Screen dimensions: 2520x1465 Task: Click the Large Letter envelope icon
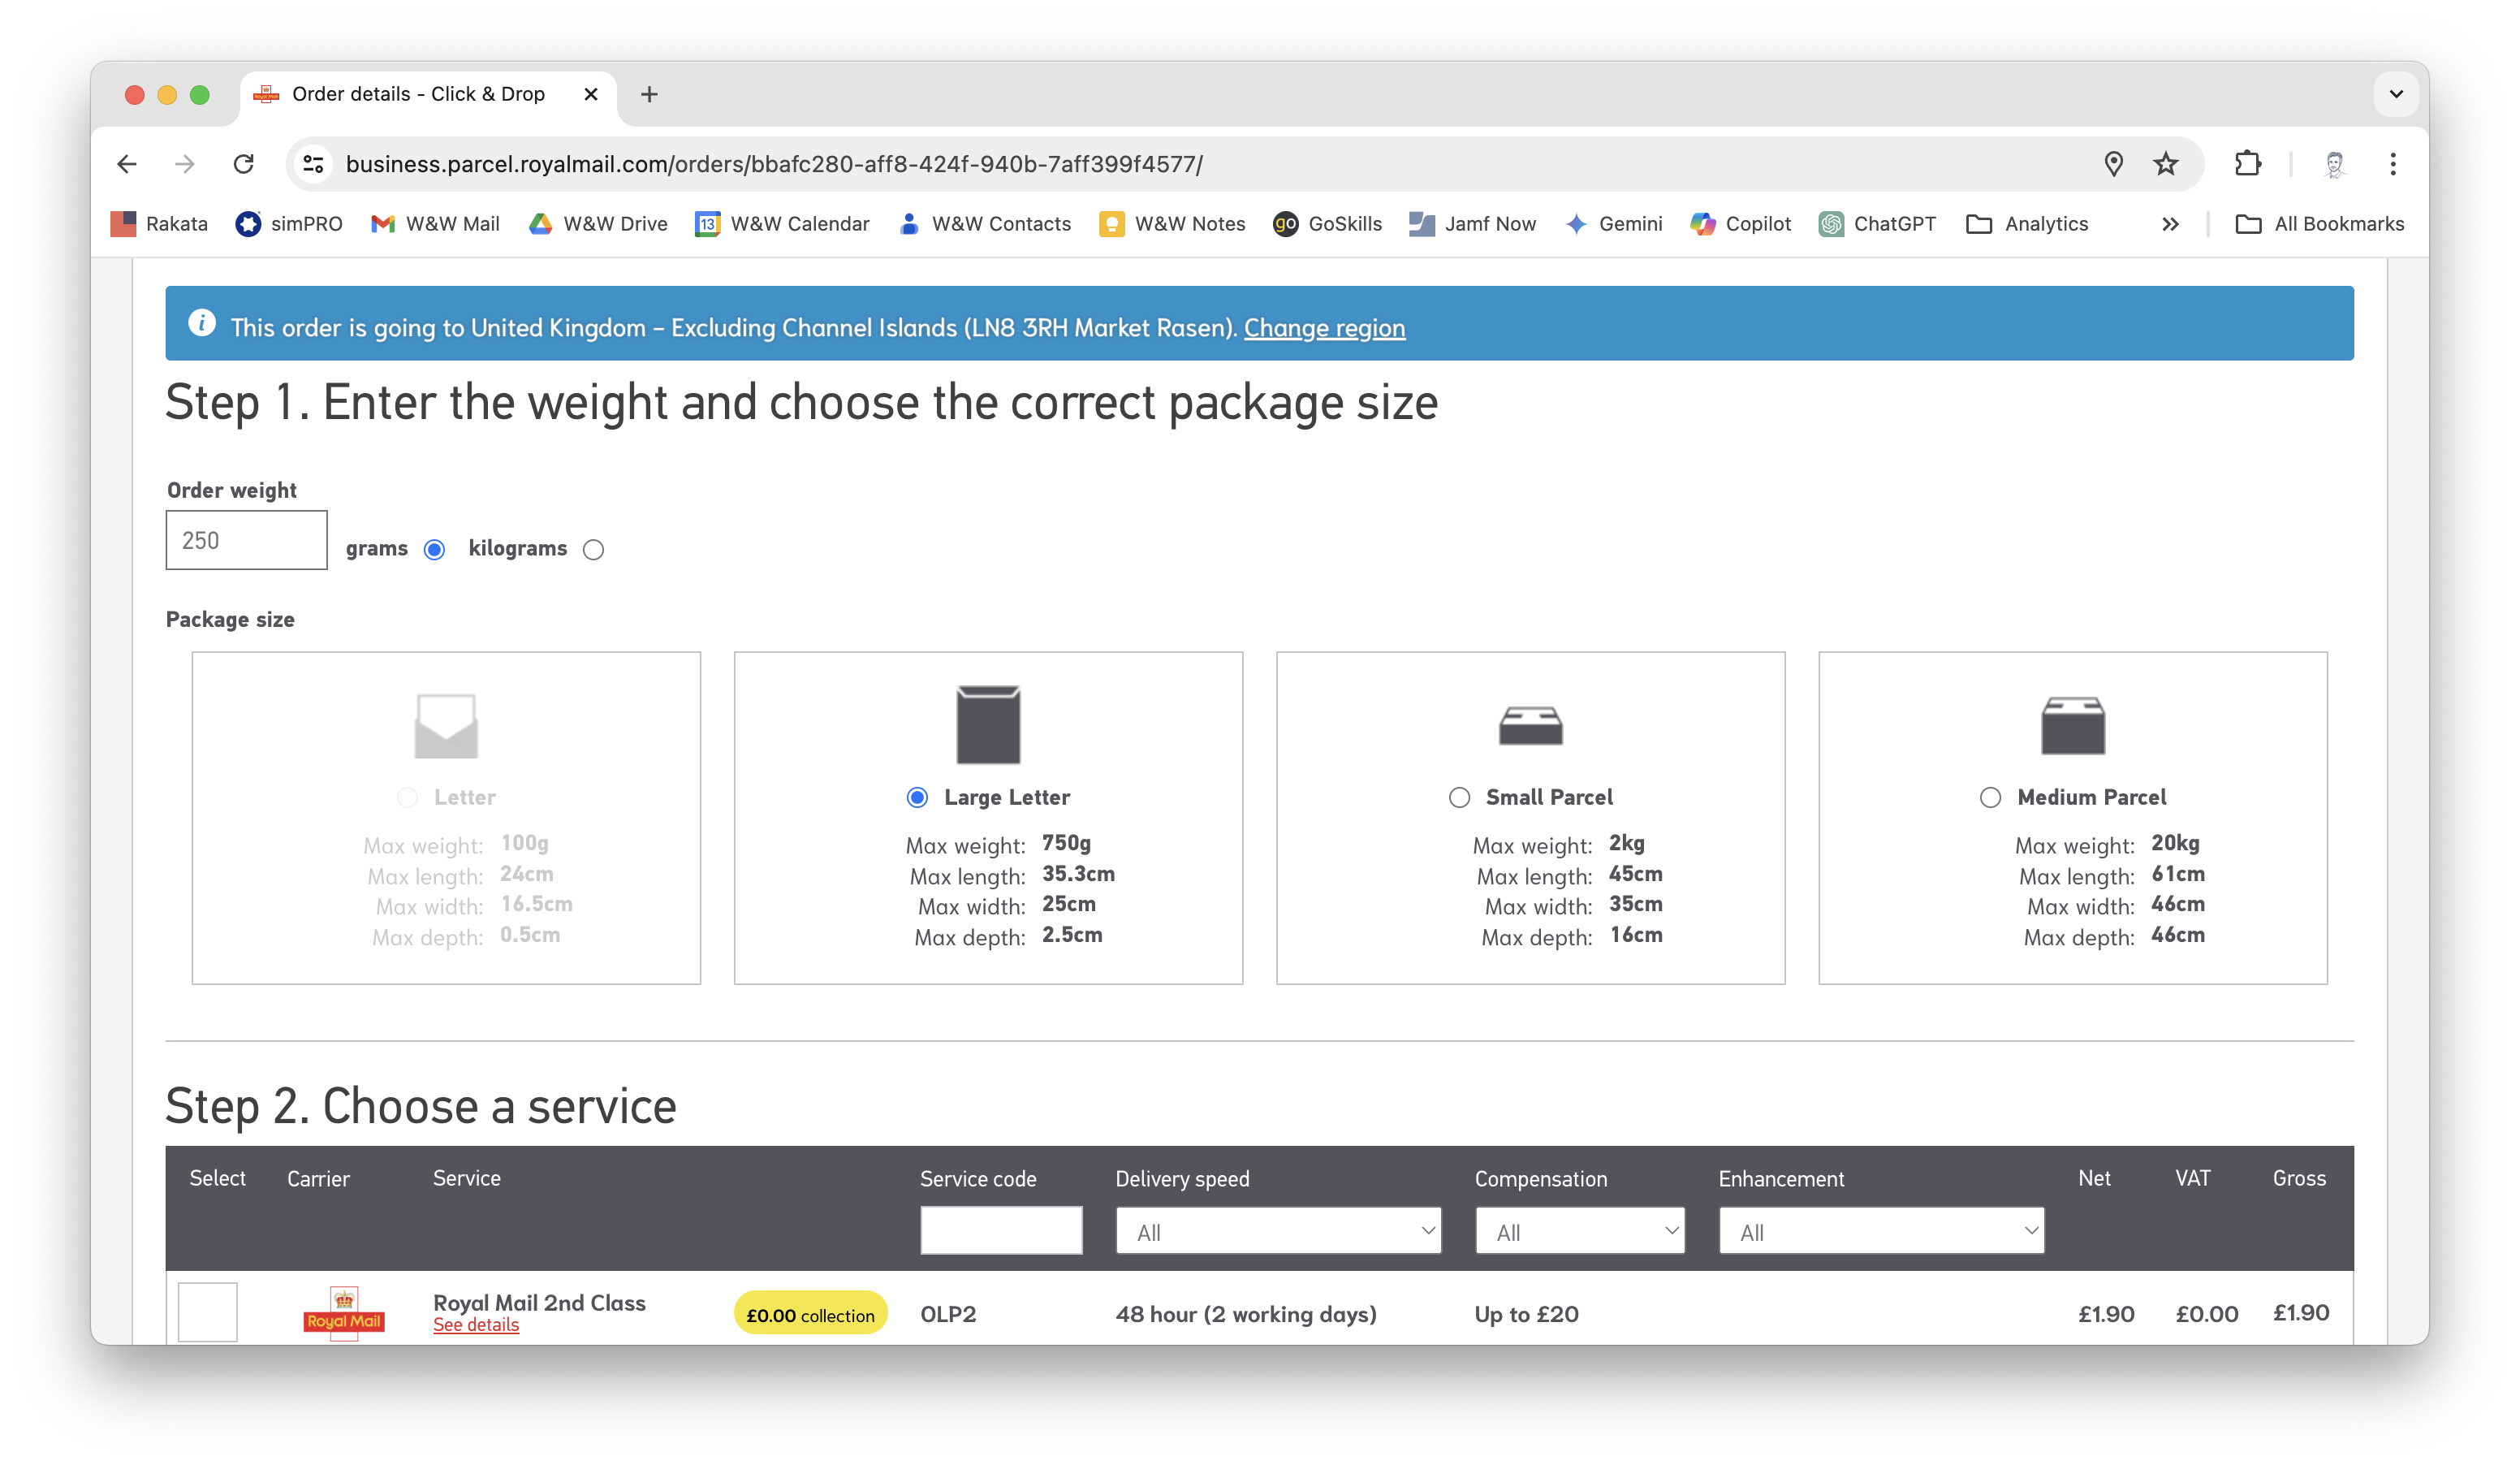988,724
